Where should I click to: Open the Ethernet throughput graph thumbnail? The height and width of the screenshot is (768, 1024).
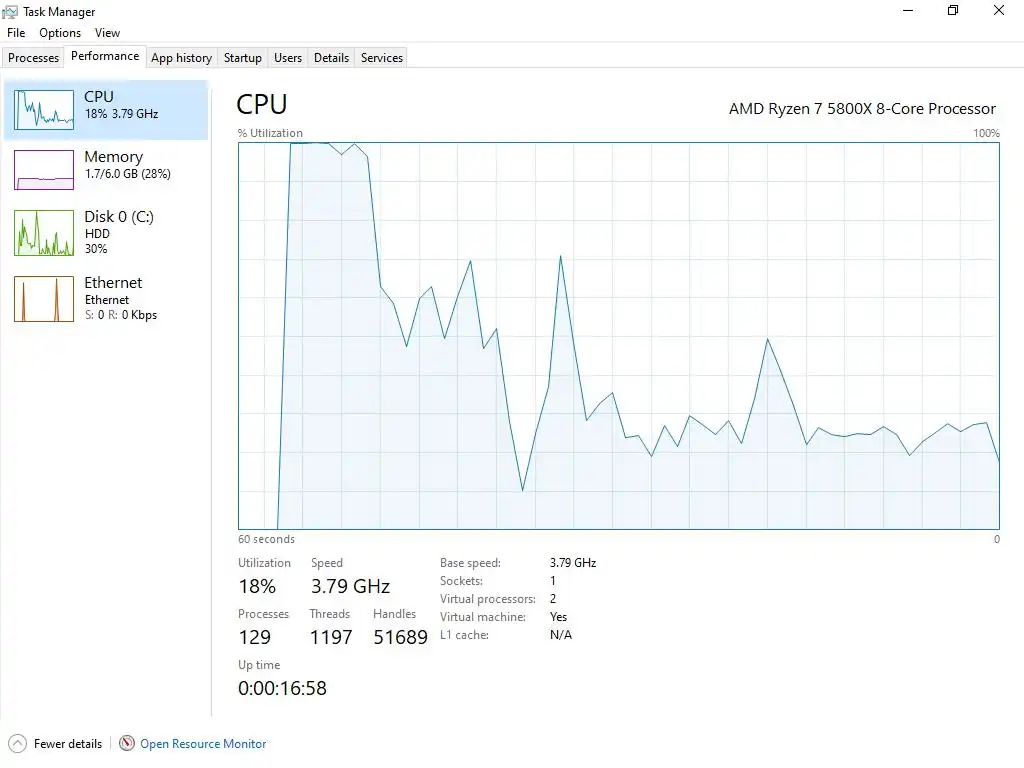click(x=44, y=299)
